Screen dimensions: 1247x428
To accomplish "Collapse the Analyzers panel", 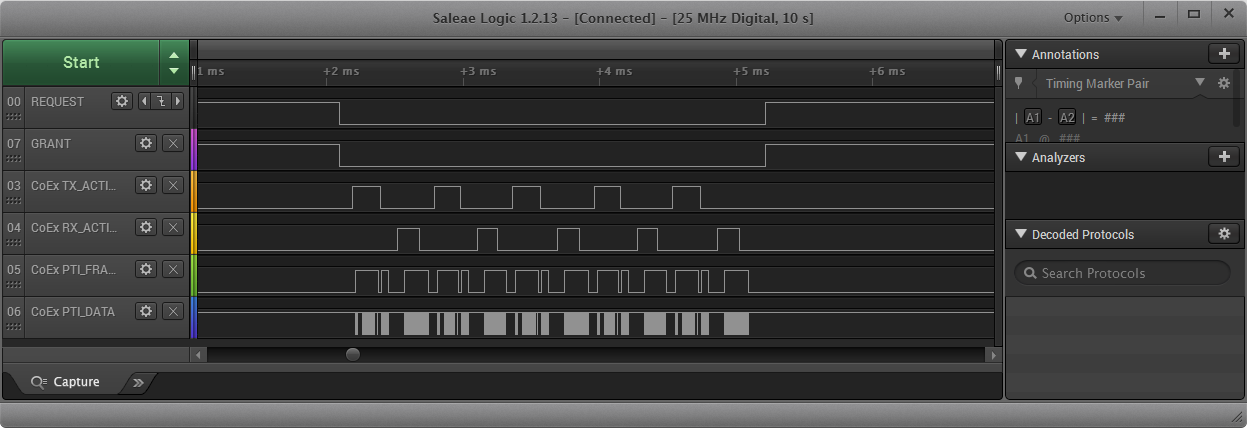I will (x=1020, y=157).
